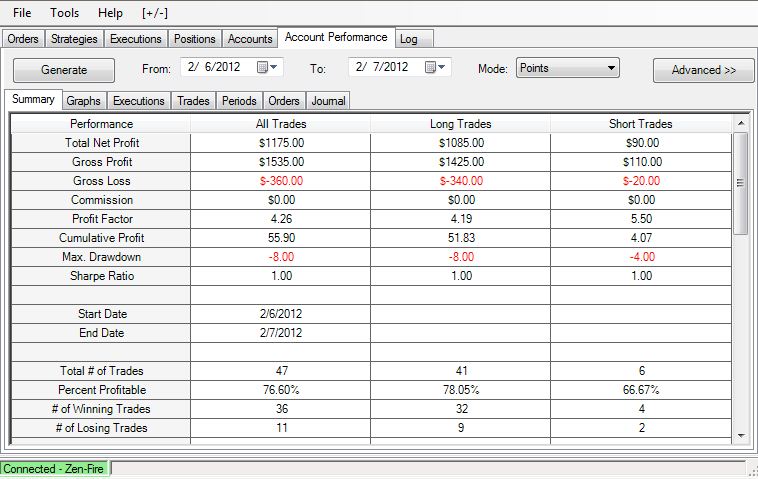Viewport: 758px width, 479px height.
Task: Select the Total Net Profit value $1175.00
Action: point(281,143)
